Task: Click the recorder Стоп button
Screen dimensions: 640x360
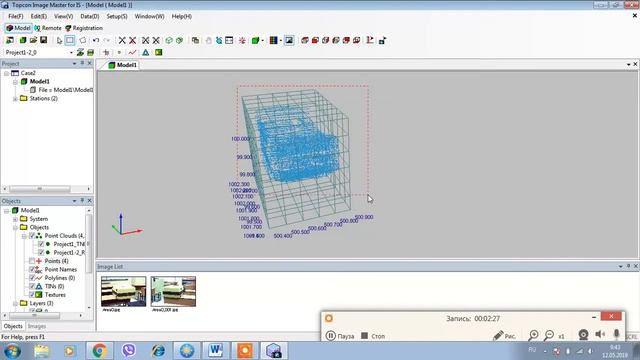Action: click(373, 336)
